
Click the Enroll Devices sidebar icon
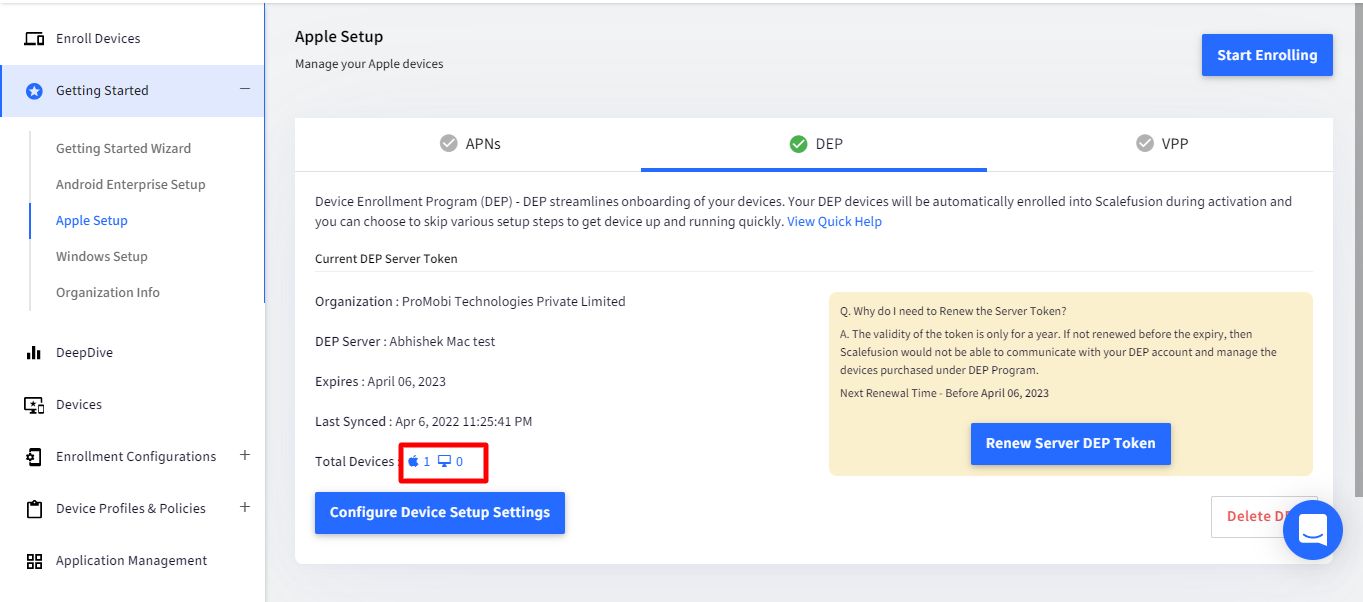pyautogui.click(x=34, y=39)
